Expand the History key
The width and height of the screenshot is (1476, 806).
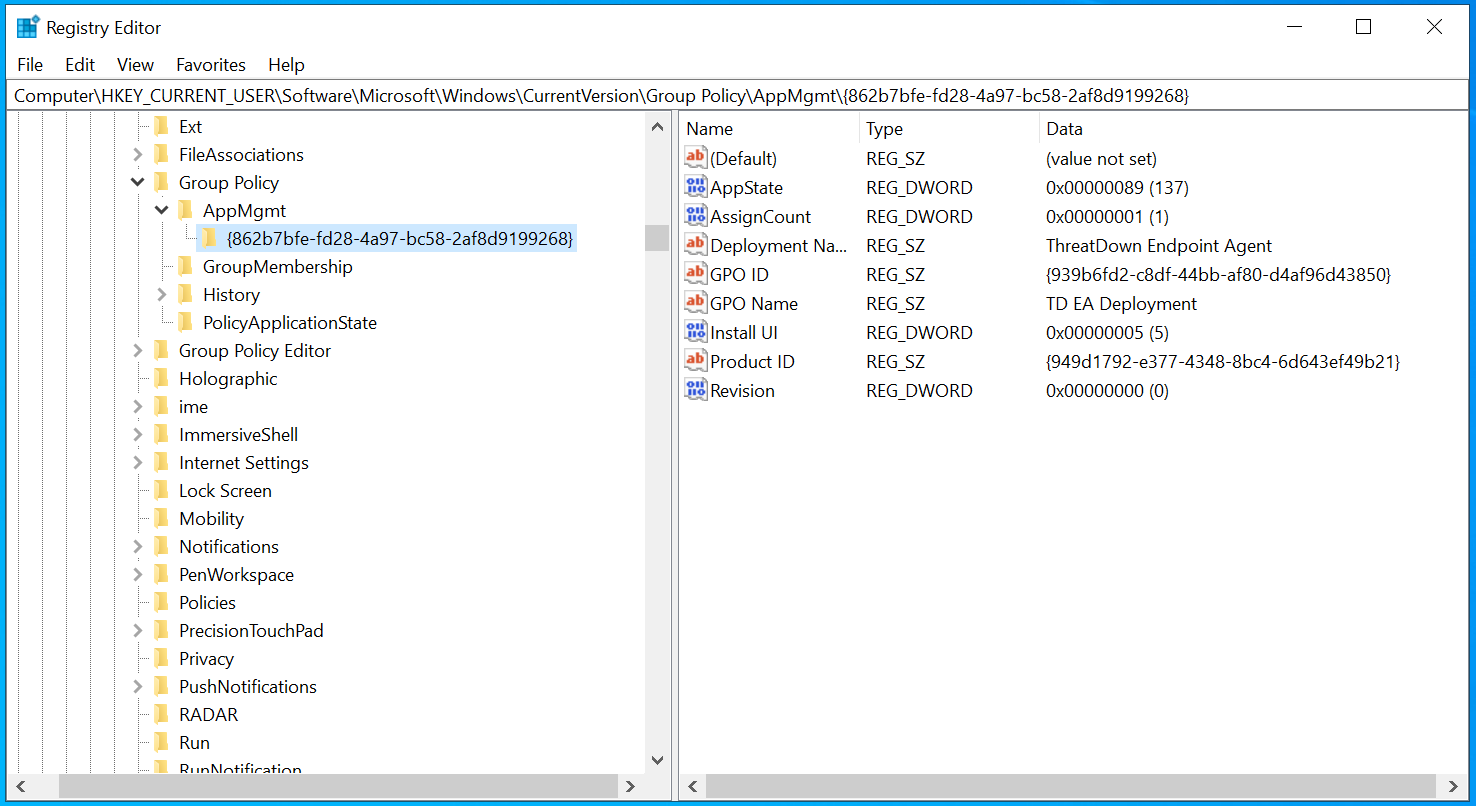pyautogui.click(x=162, y=294)
